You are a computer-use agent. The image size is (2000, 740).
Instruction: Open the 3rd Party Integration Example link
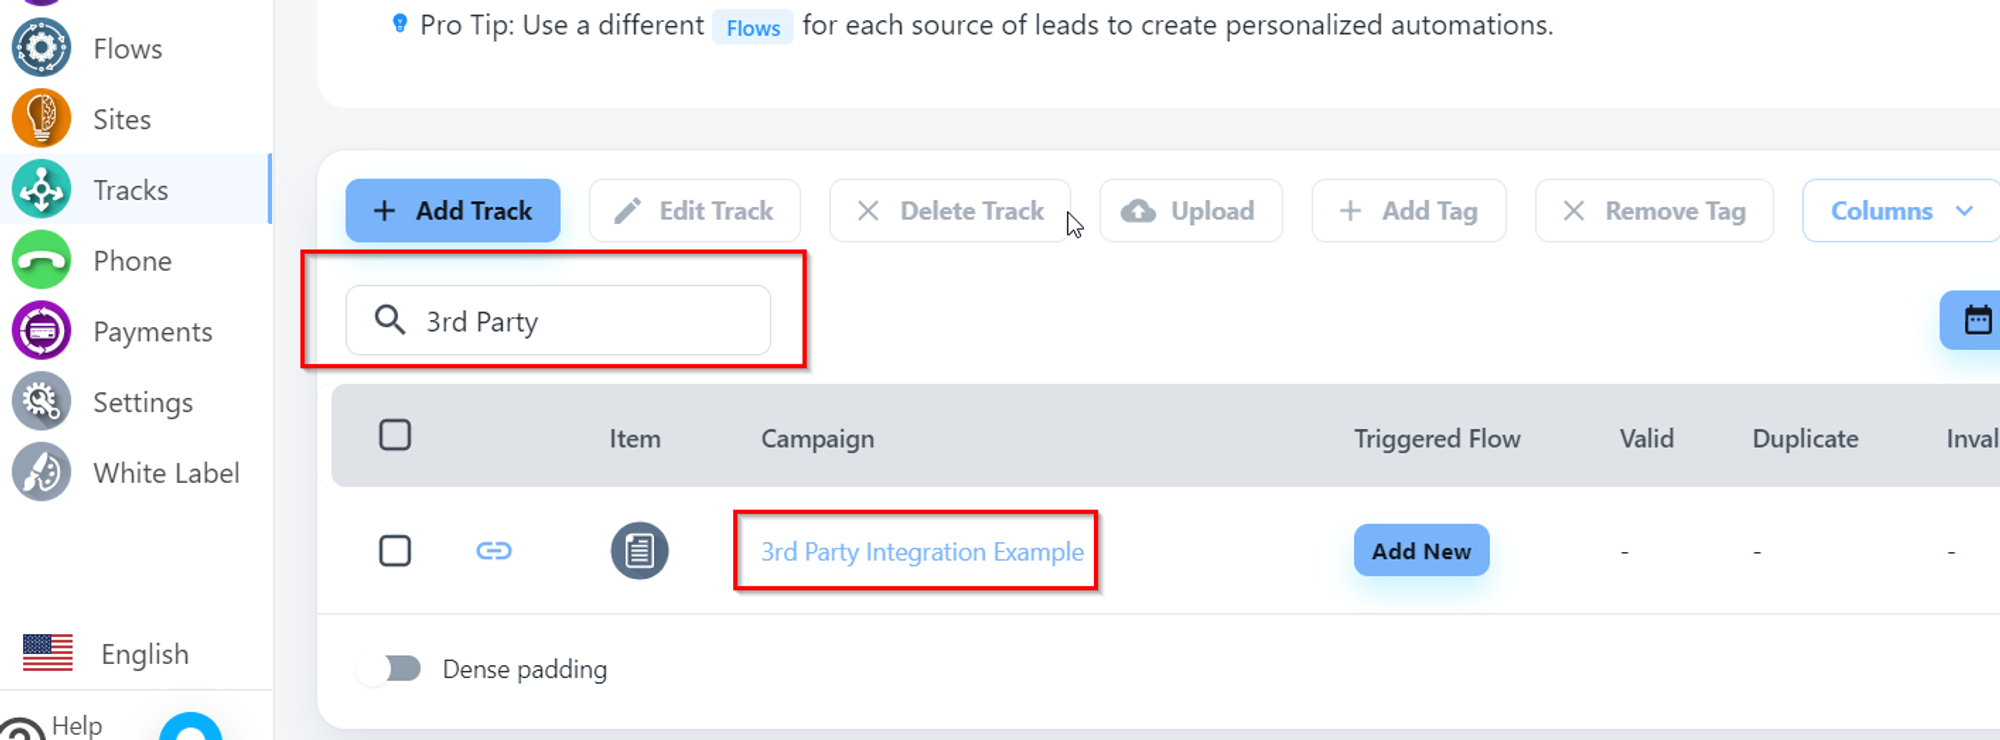click(921, 552)
